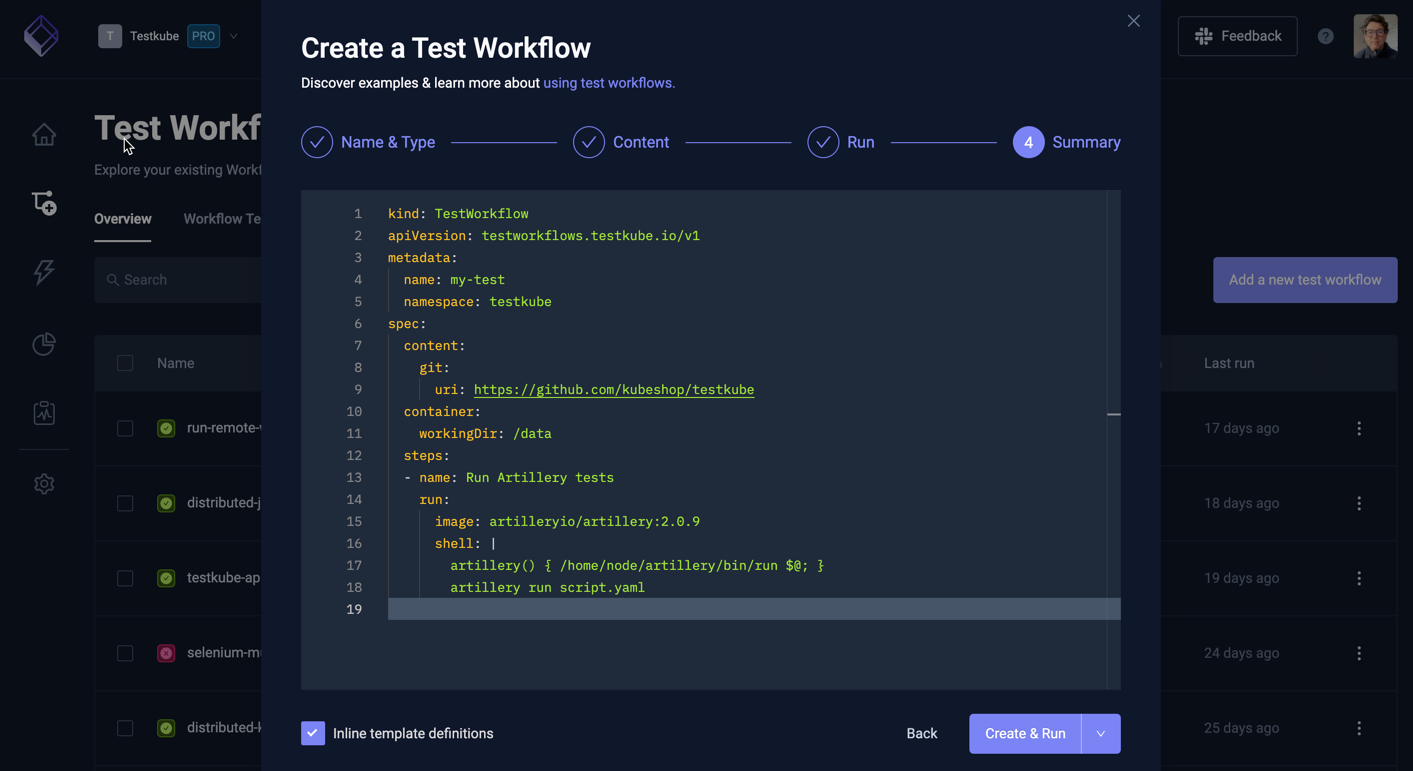Toggle the select-all checkbox in the table header

[x=125, y=363]
